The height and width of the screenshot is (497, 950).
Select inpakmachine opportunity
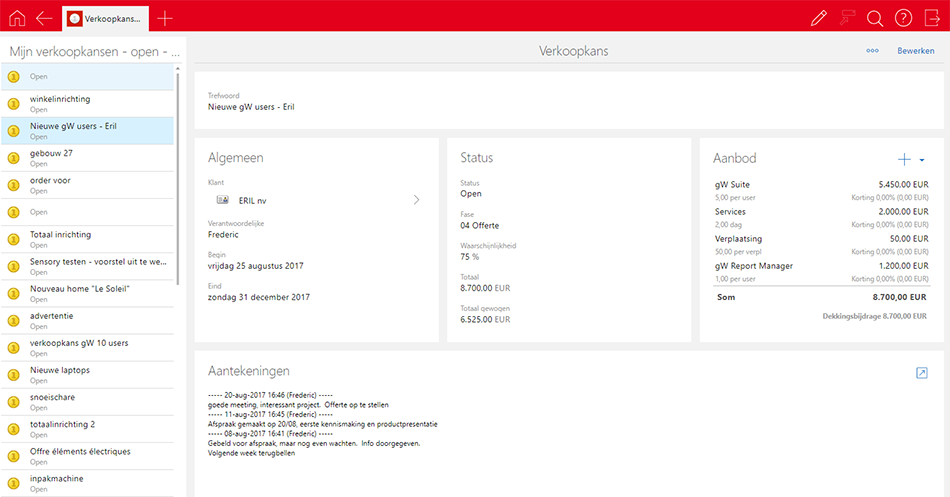88,484
